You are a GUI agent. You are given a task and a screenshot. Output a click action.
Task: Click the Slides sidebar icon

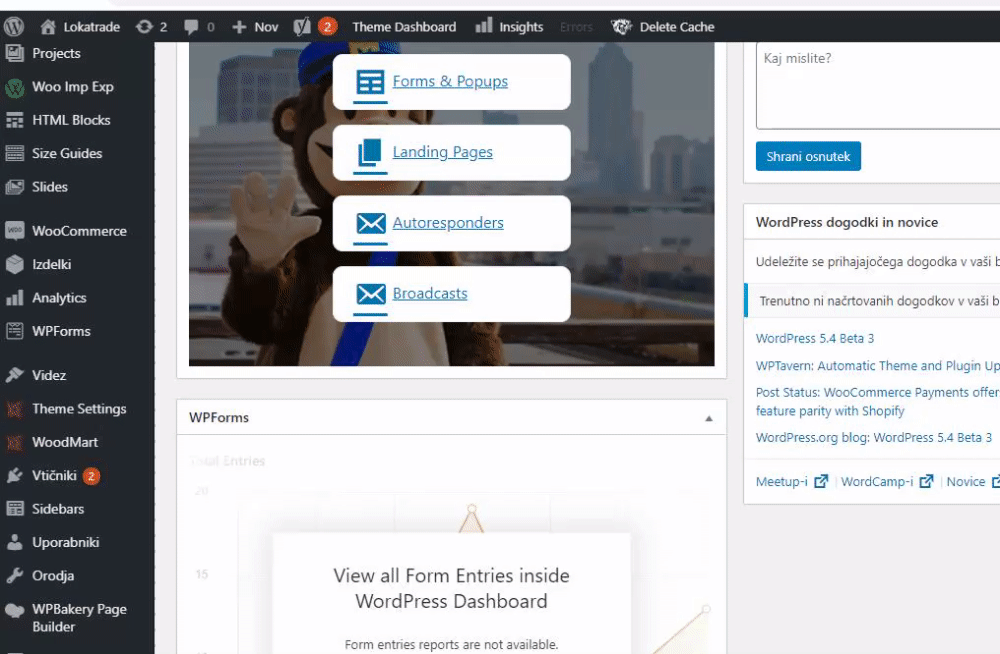(x=15, y=187)
